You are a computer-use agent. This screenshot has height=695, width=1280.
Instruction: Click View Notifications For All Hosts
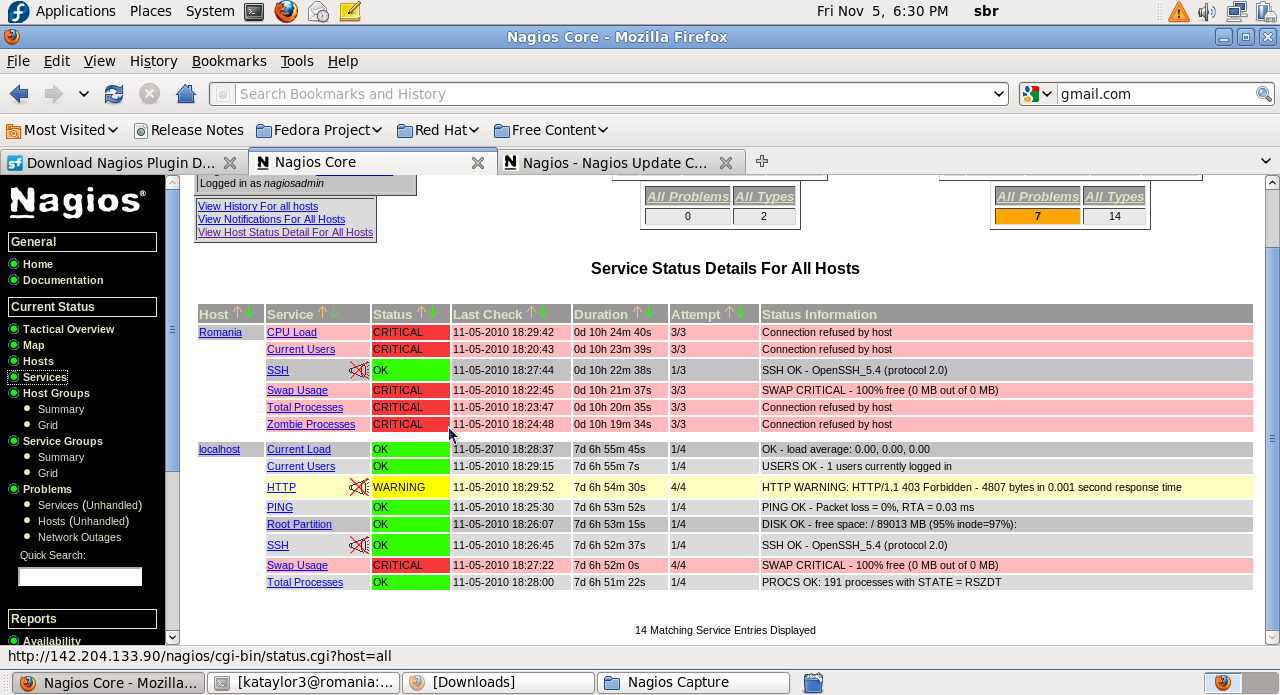tap(271, 219)
